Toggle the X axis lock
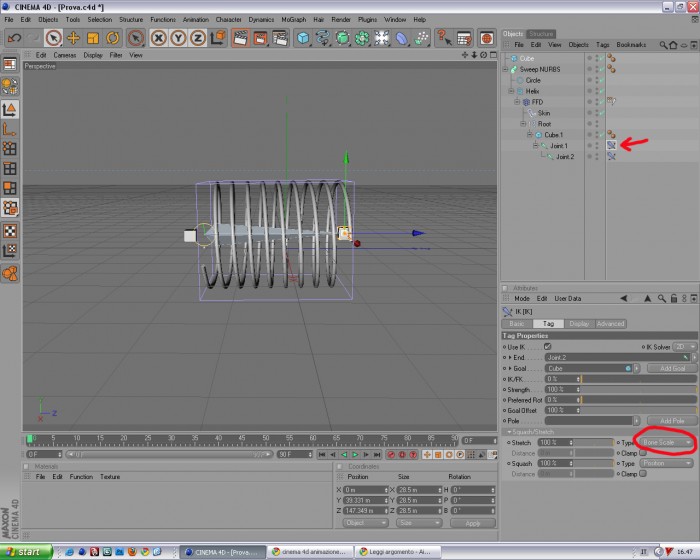 (x=158, y=38)
